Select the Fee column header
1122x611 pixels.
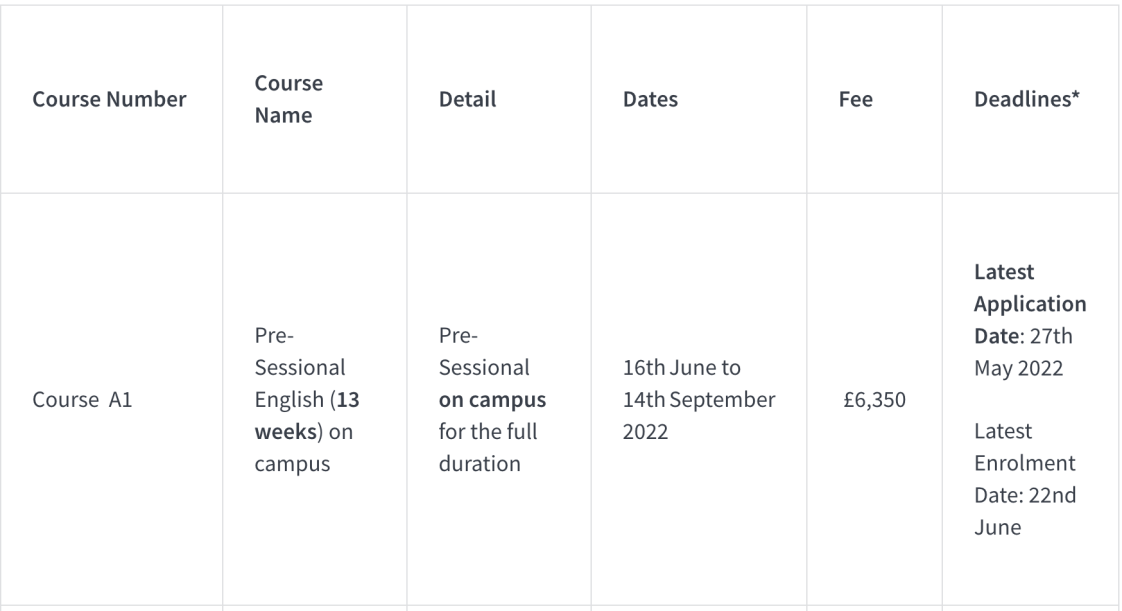[x=856, y=99]
